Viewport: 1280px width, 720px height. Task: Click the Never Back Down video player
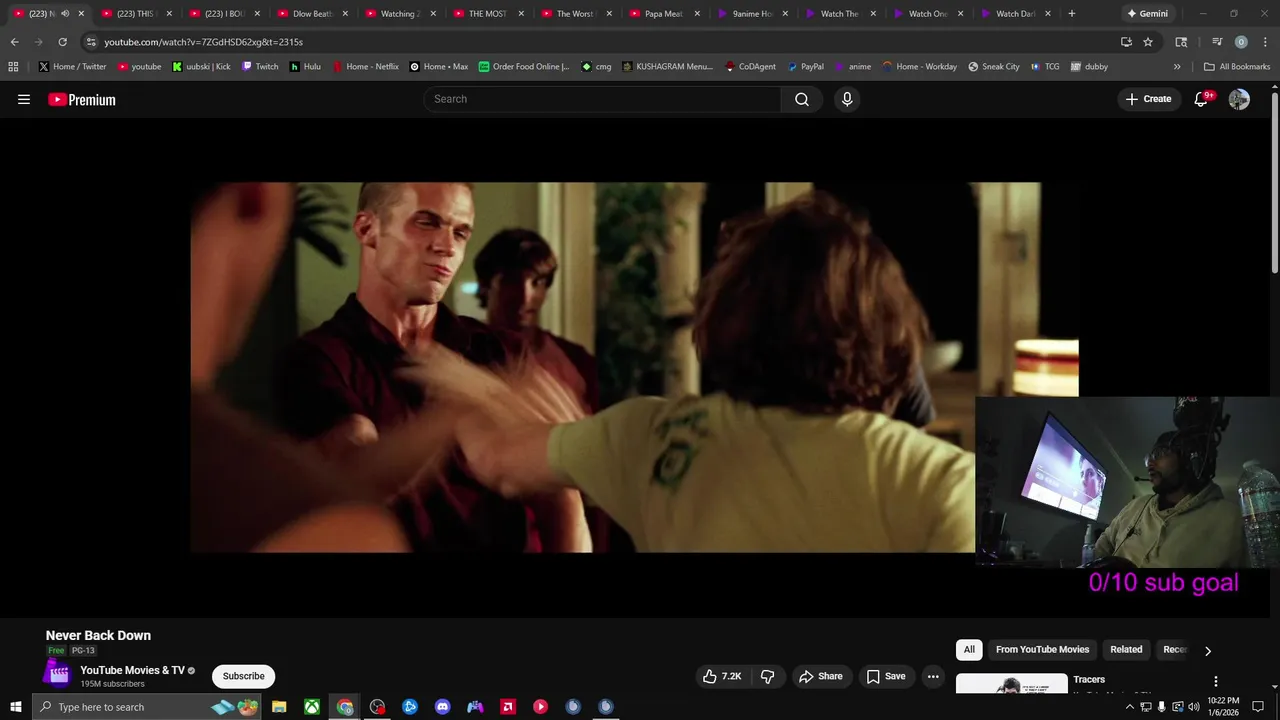coord(634,367)
